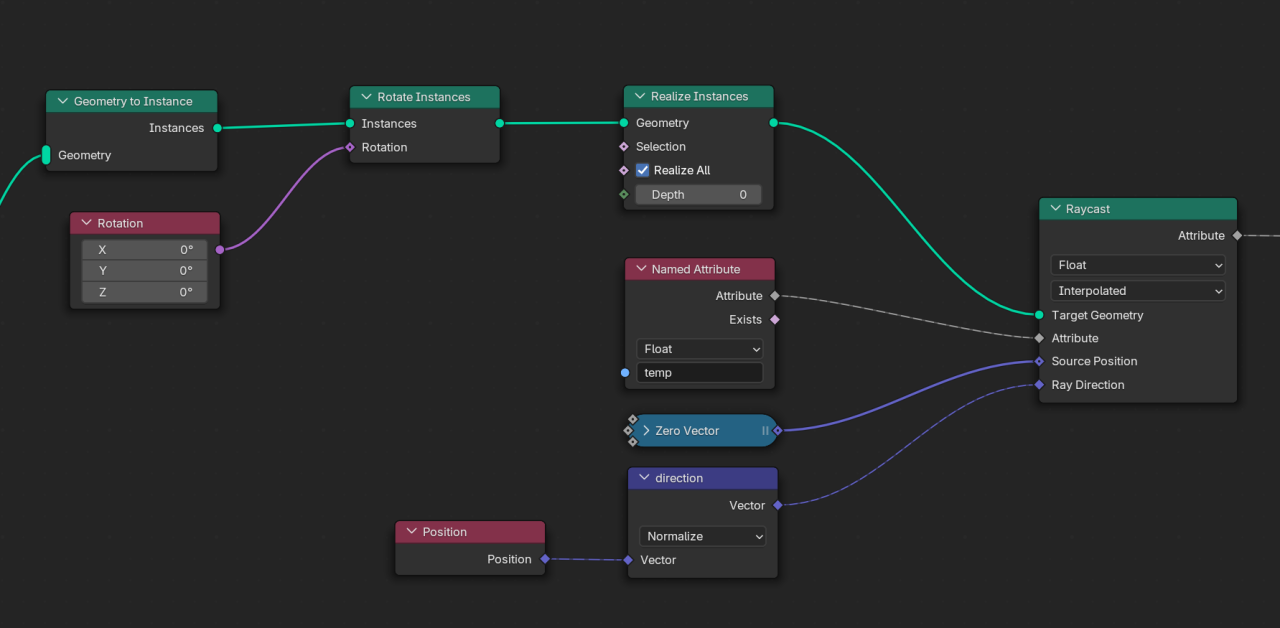Click the Target Geometry input socket on Raycast
Screen dimensions: 1280x628
click(x=1039, y=315)
